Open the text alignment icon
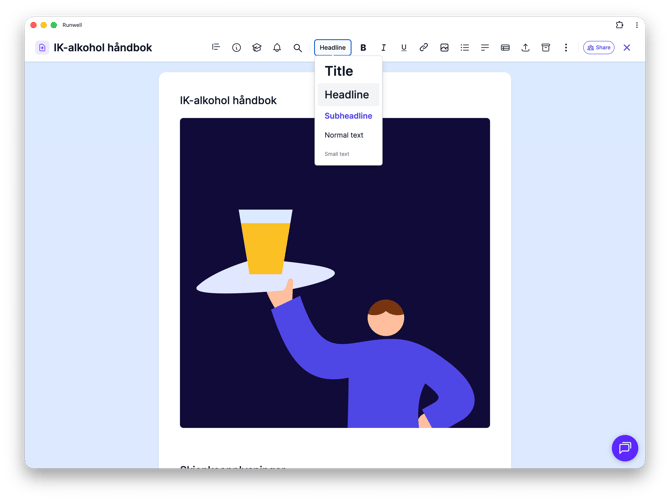 coord(485,47)
